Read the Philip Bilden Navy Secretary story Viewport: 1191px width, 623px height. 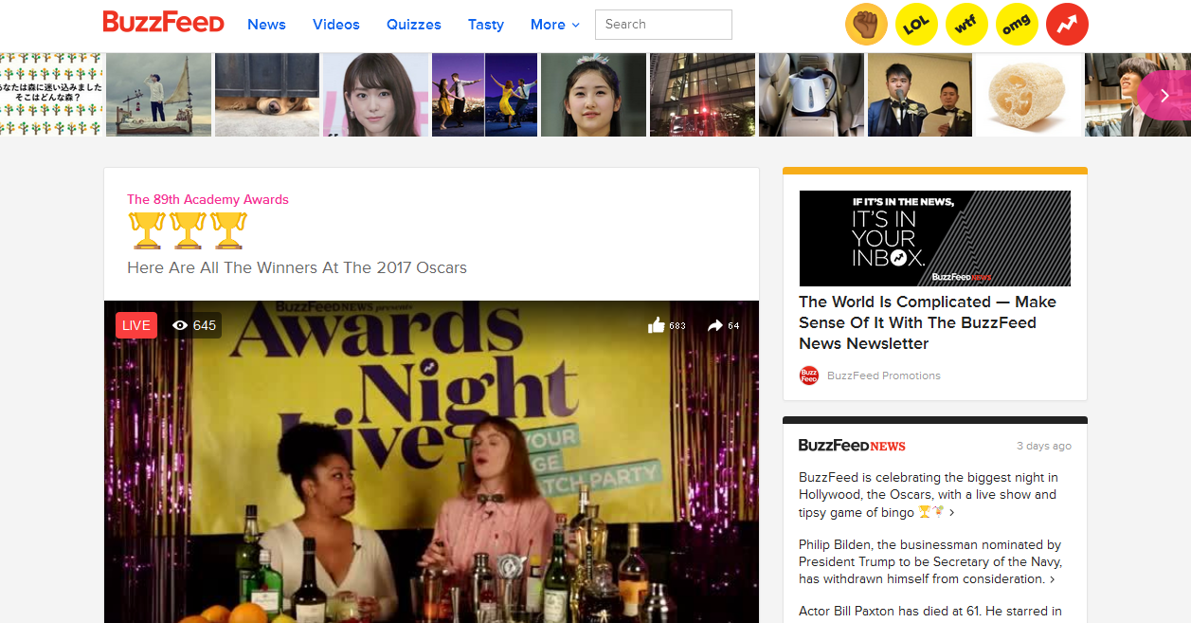pos(930,561)
